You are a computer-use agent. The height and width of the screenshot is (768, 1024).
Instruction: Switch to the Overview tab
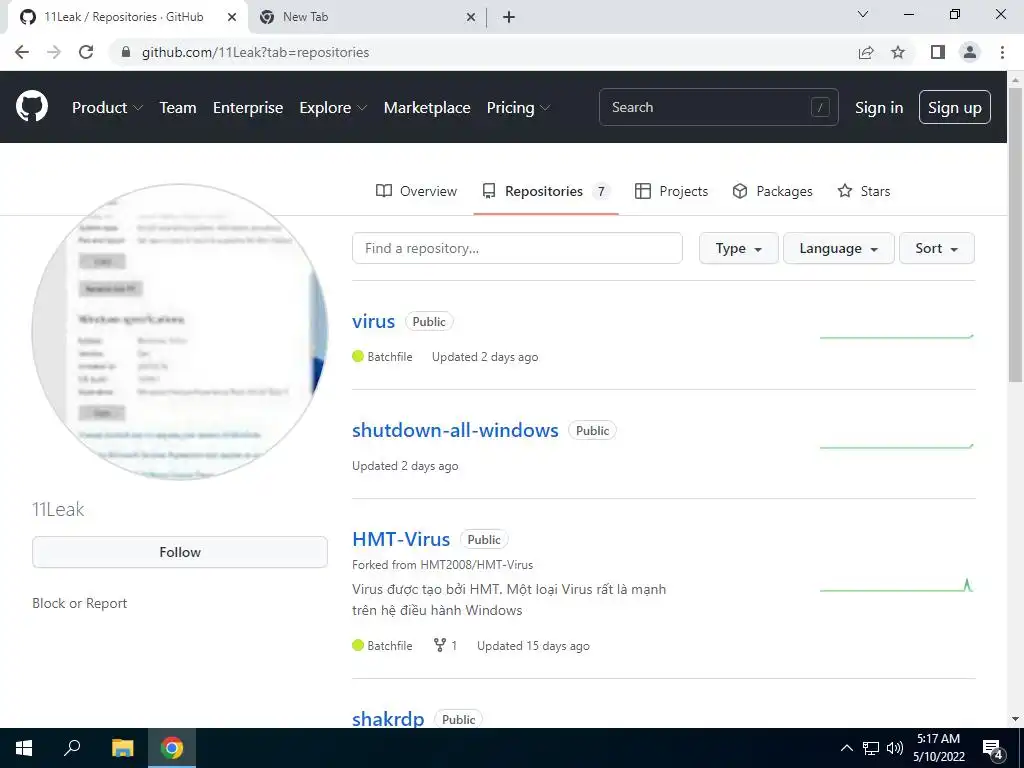tap(416, 191)
